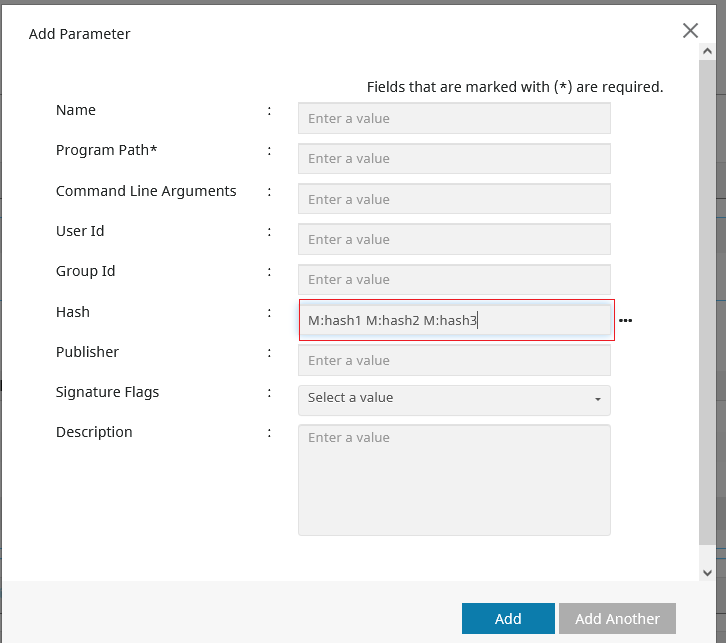This screenshot has height=643, width=726.
Task: Click the Description label text
Action: click(x=94, y=432)
